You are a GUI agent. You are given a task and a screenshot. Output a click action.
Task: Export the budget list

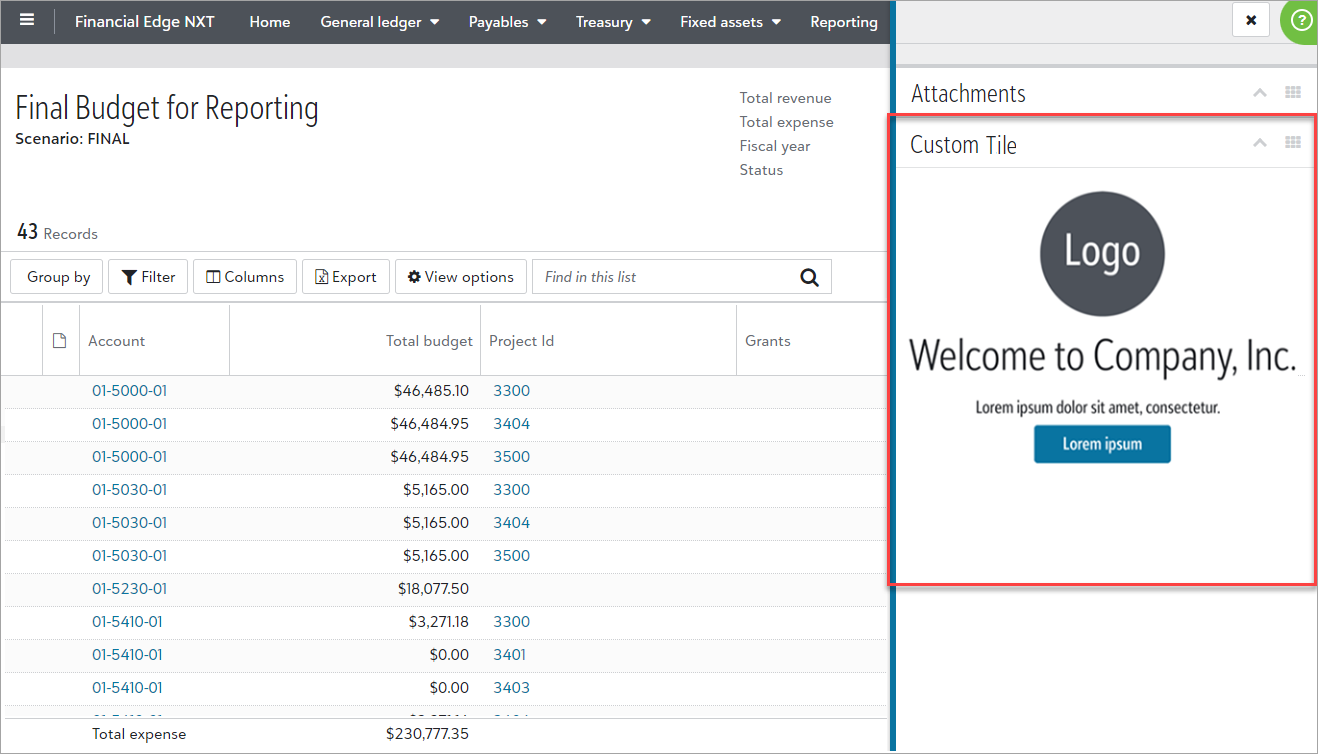click(346, 277)
